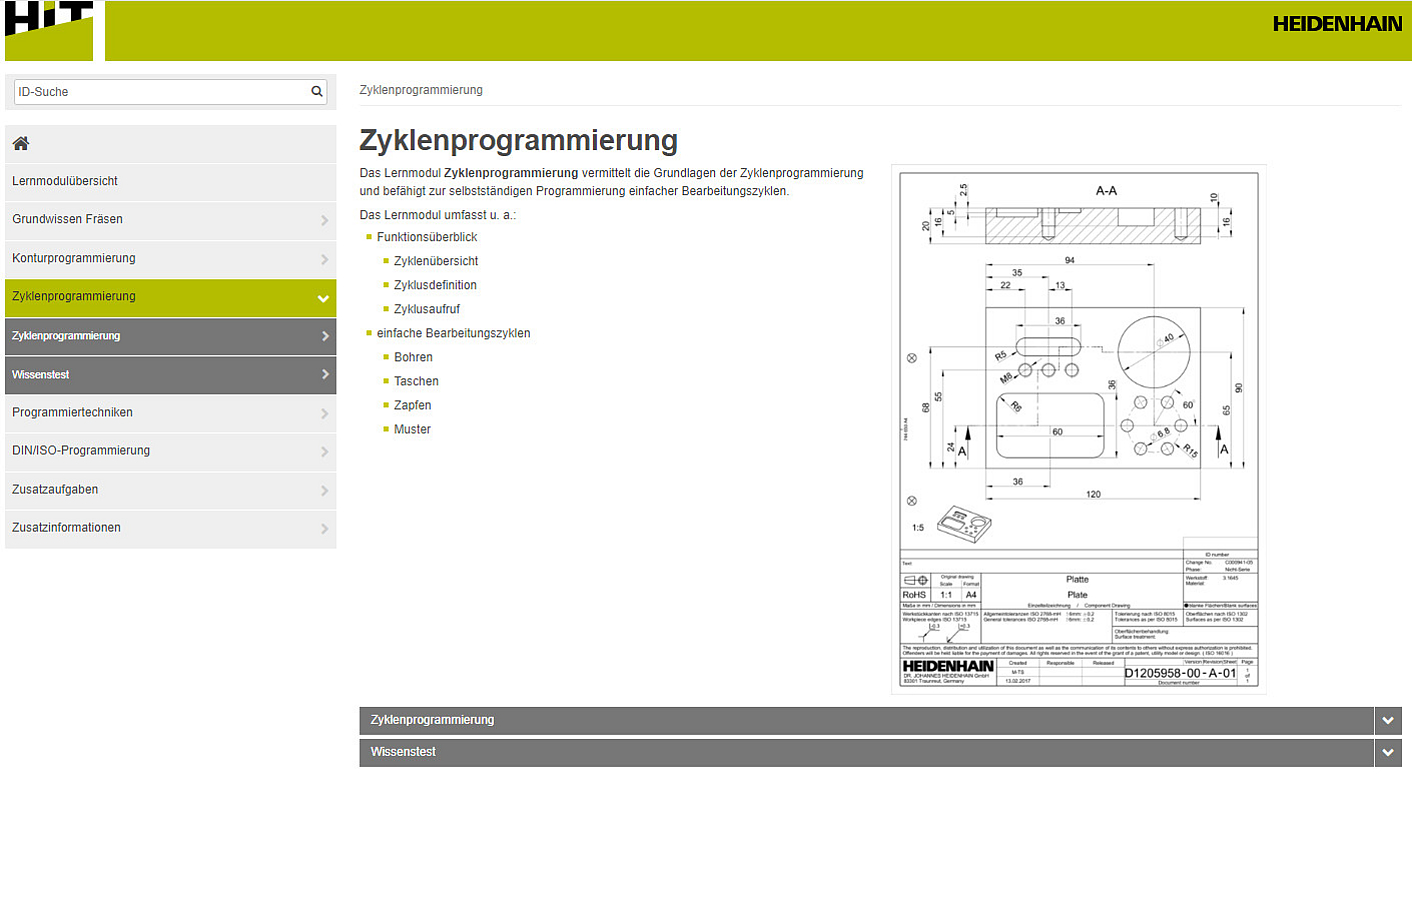Expand Wissenstest accordion bar in content
Viewport: 1412px width, 901px height.
click(866, 753)
